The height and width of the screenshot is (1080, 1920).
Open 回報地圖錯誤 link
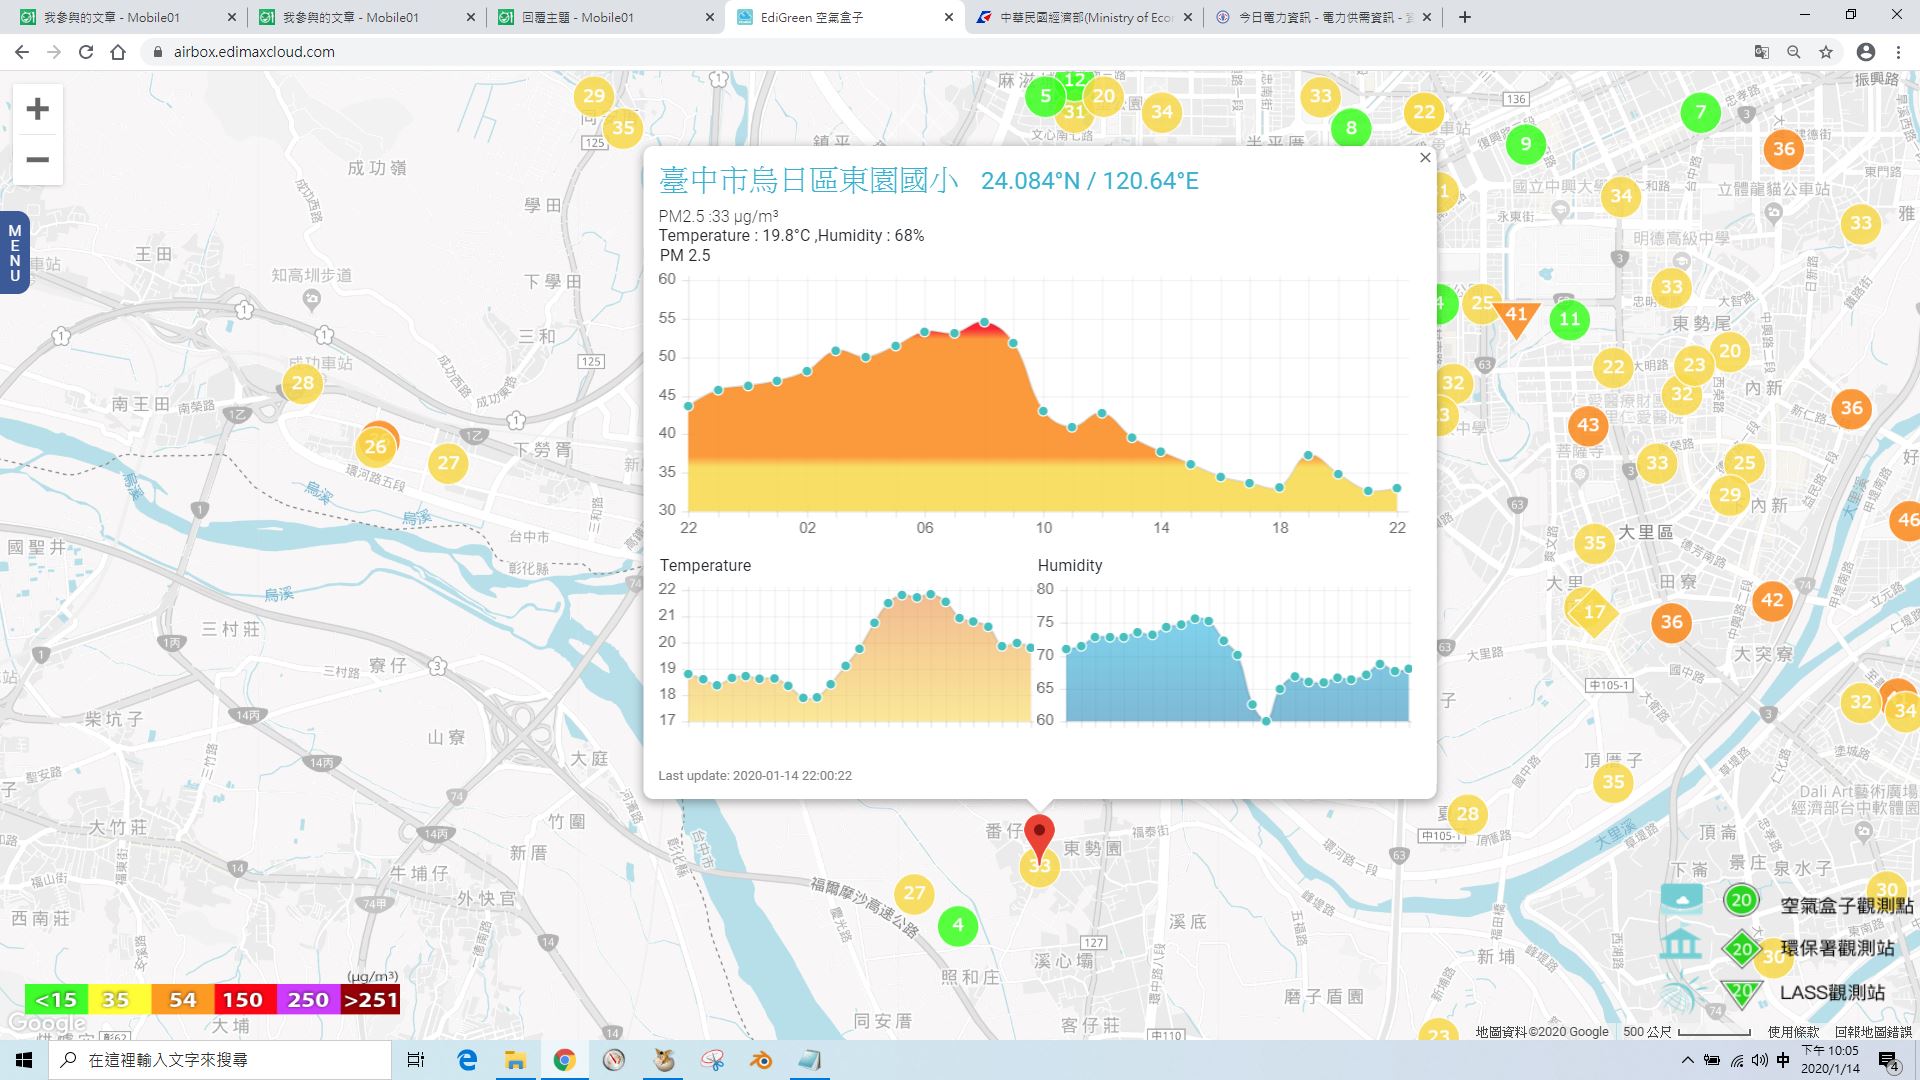1873,1032
